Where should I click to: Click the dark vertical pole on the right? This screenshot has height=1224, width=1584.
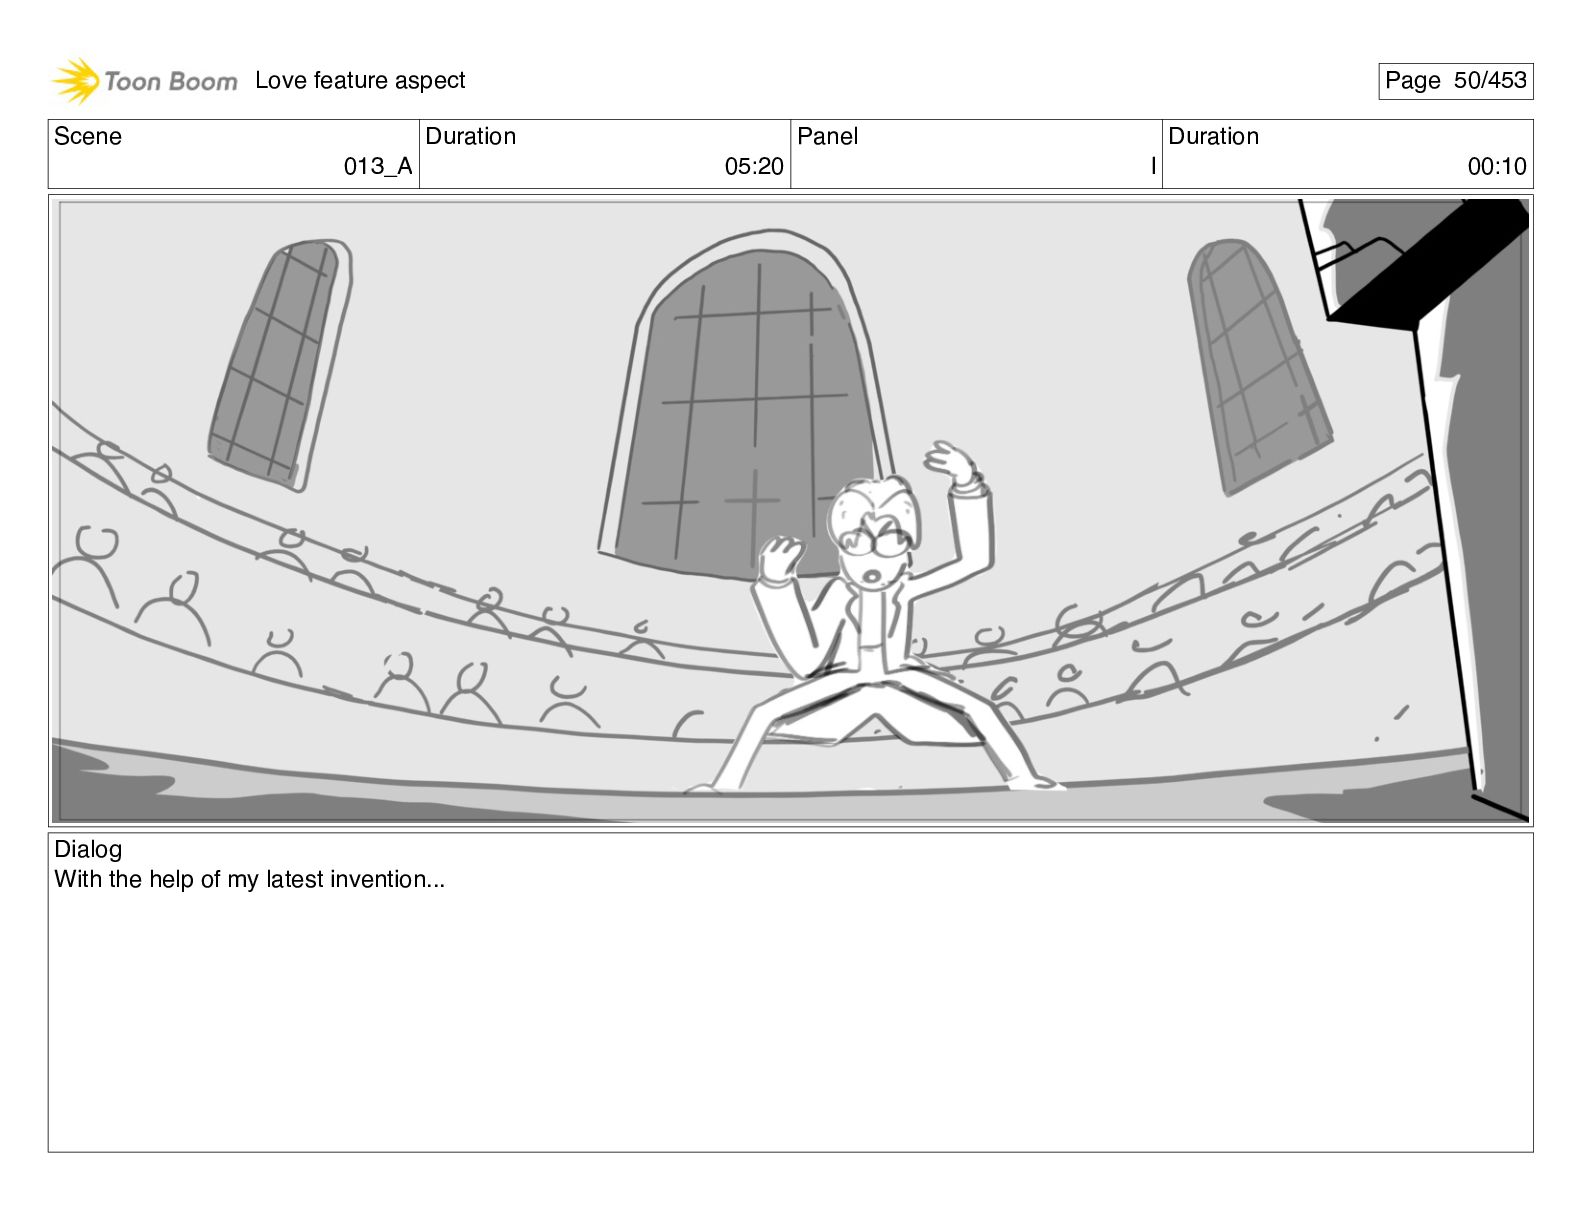1447,560
